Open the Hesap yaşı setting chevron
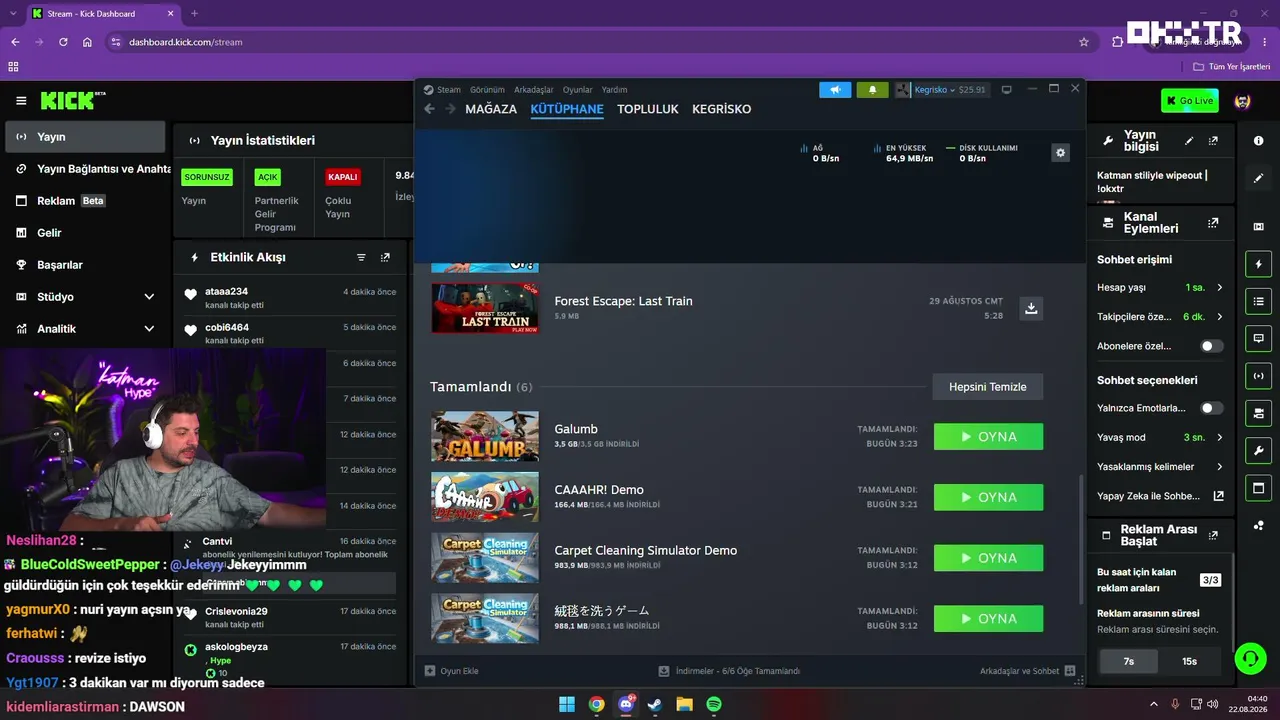This screenshot has height=720, width=1280. click(x=1220, y=288)
